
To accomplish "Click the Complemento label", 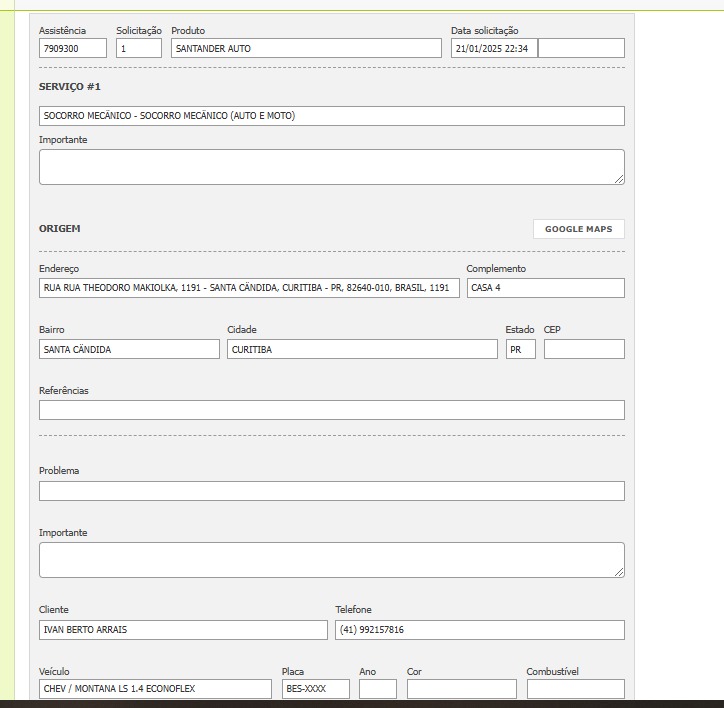I will point(496,269).
